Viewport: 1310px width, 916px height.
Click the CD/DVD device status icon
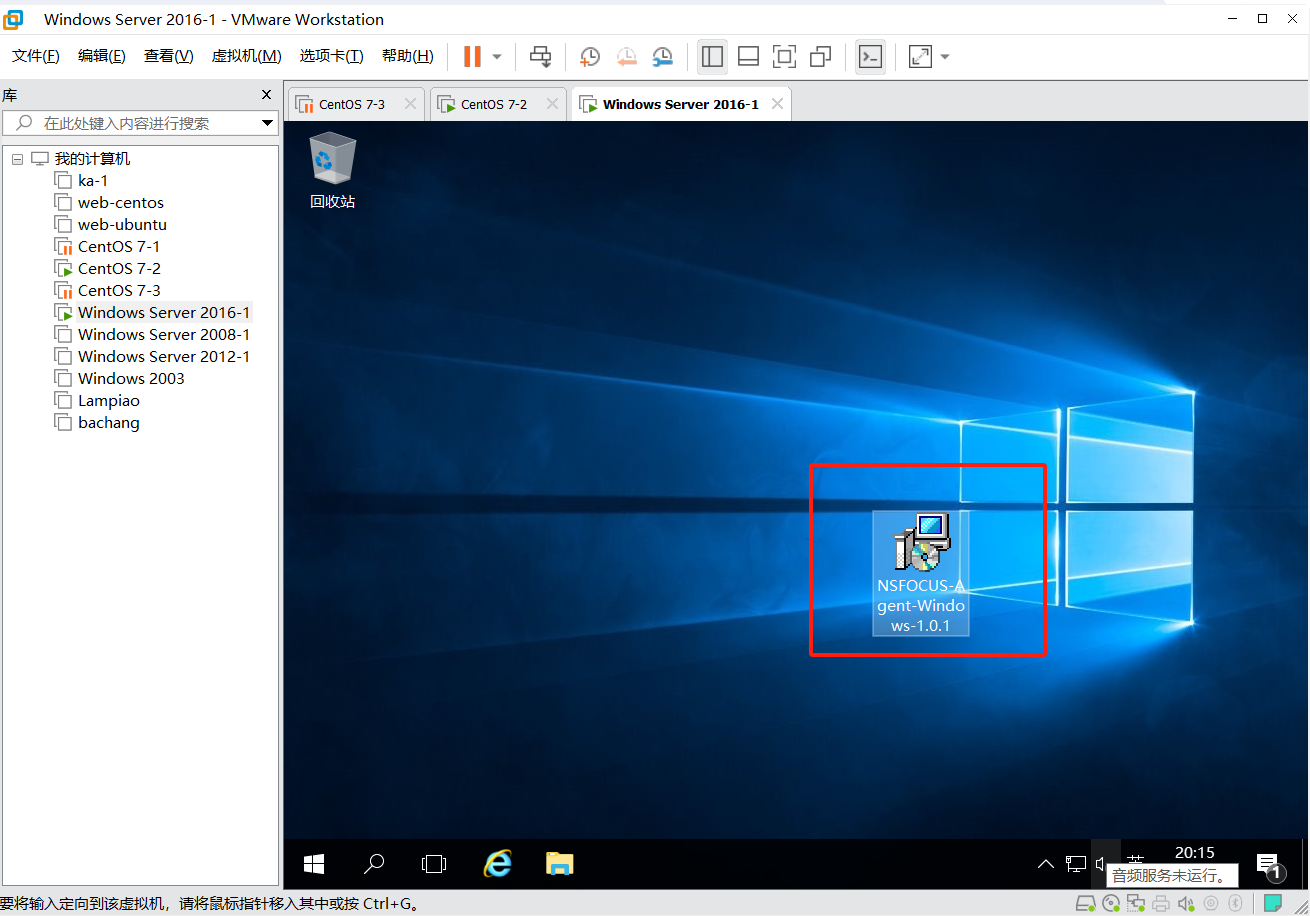click(1111, 904)
